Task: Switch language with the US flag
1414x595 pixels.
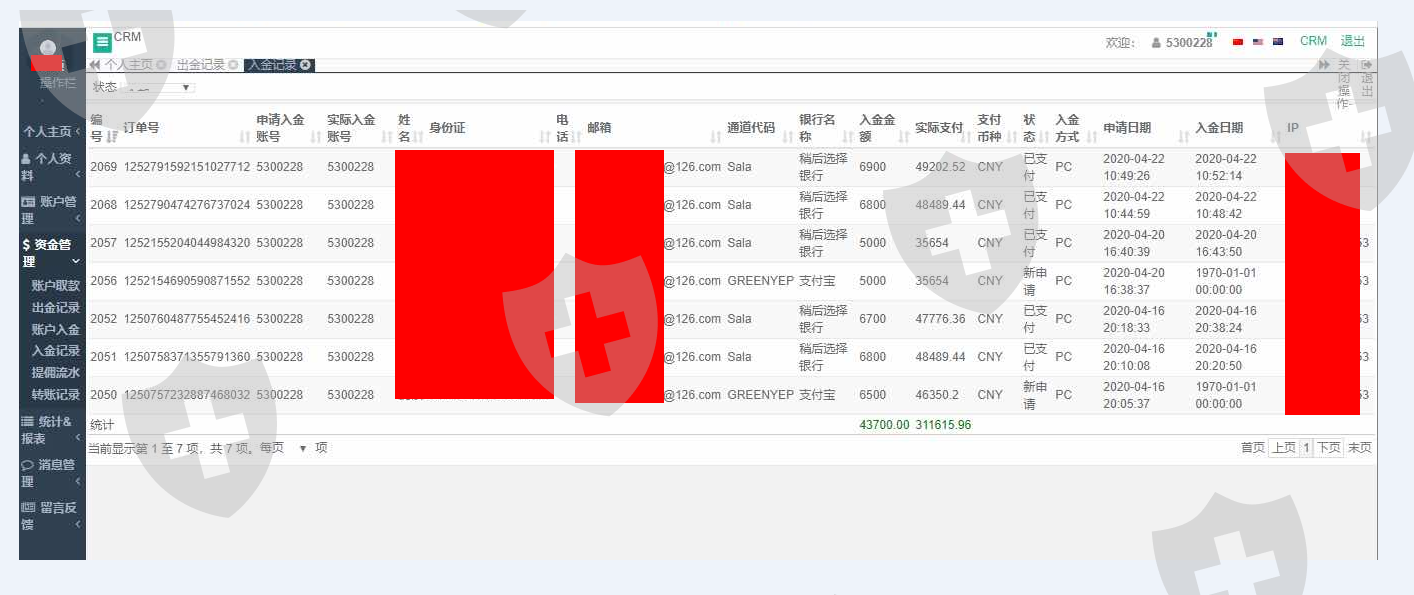Action: coord(1258,42)
